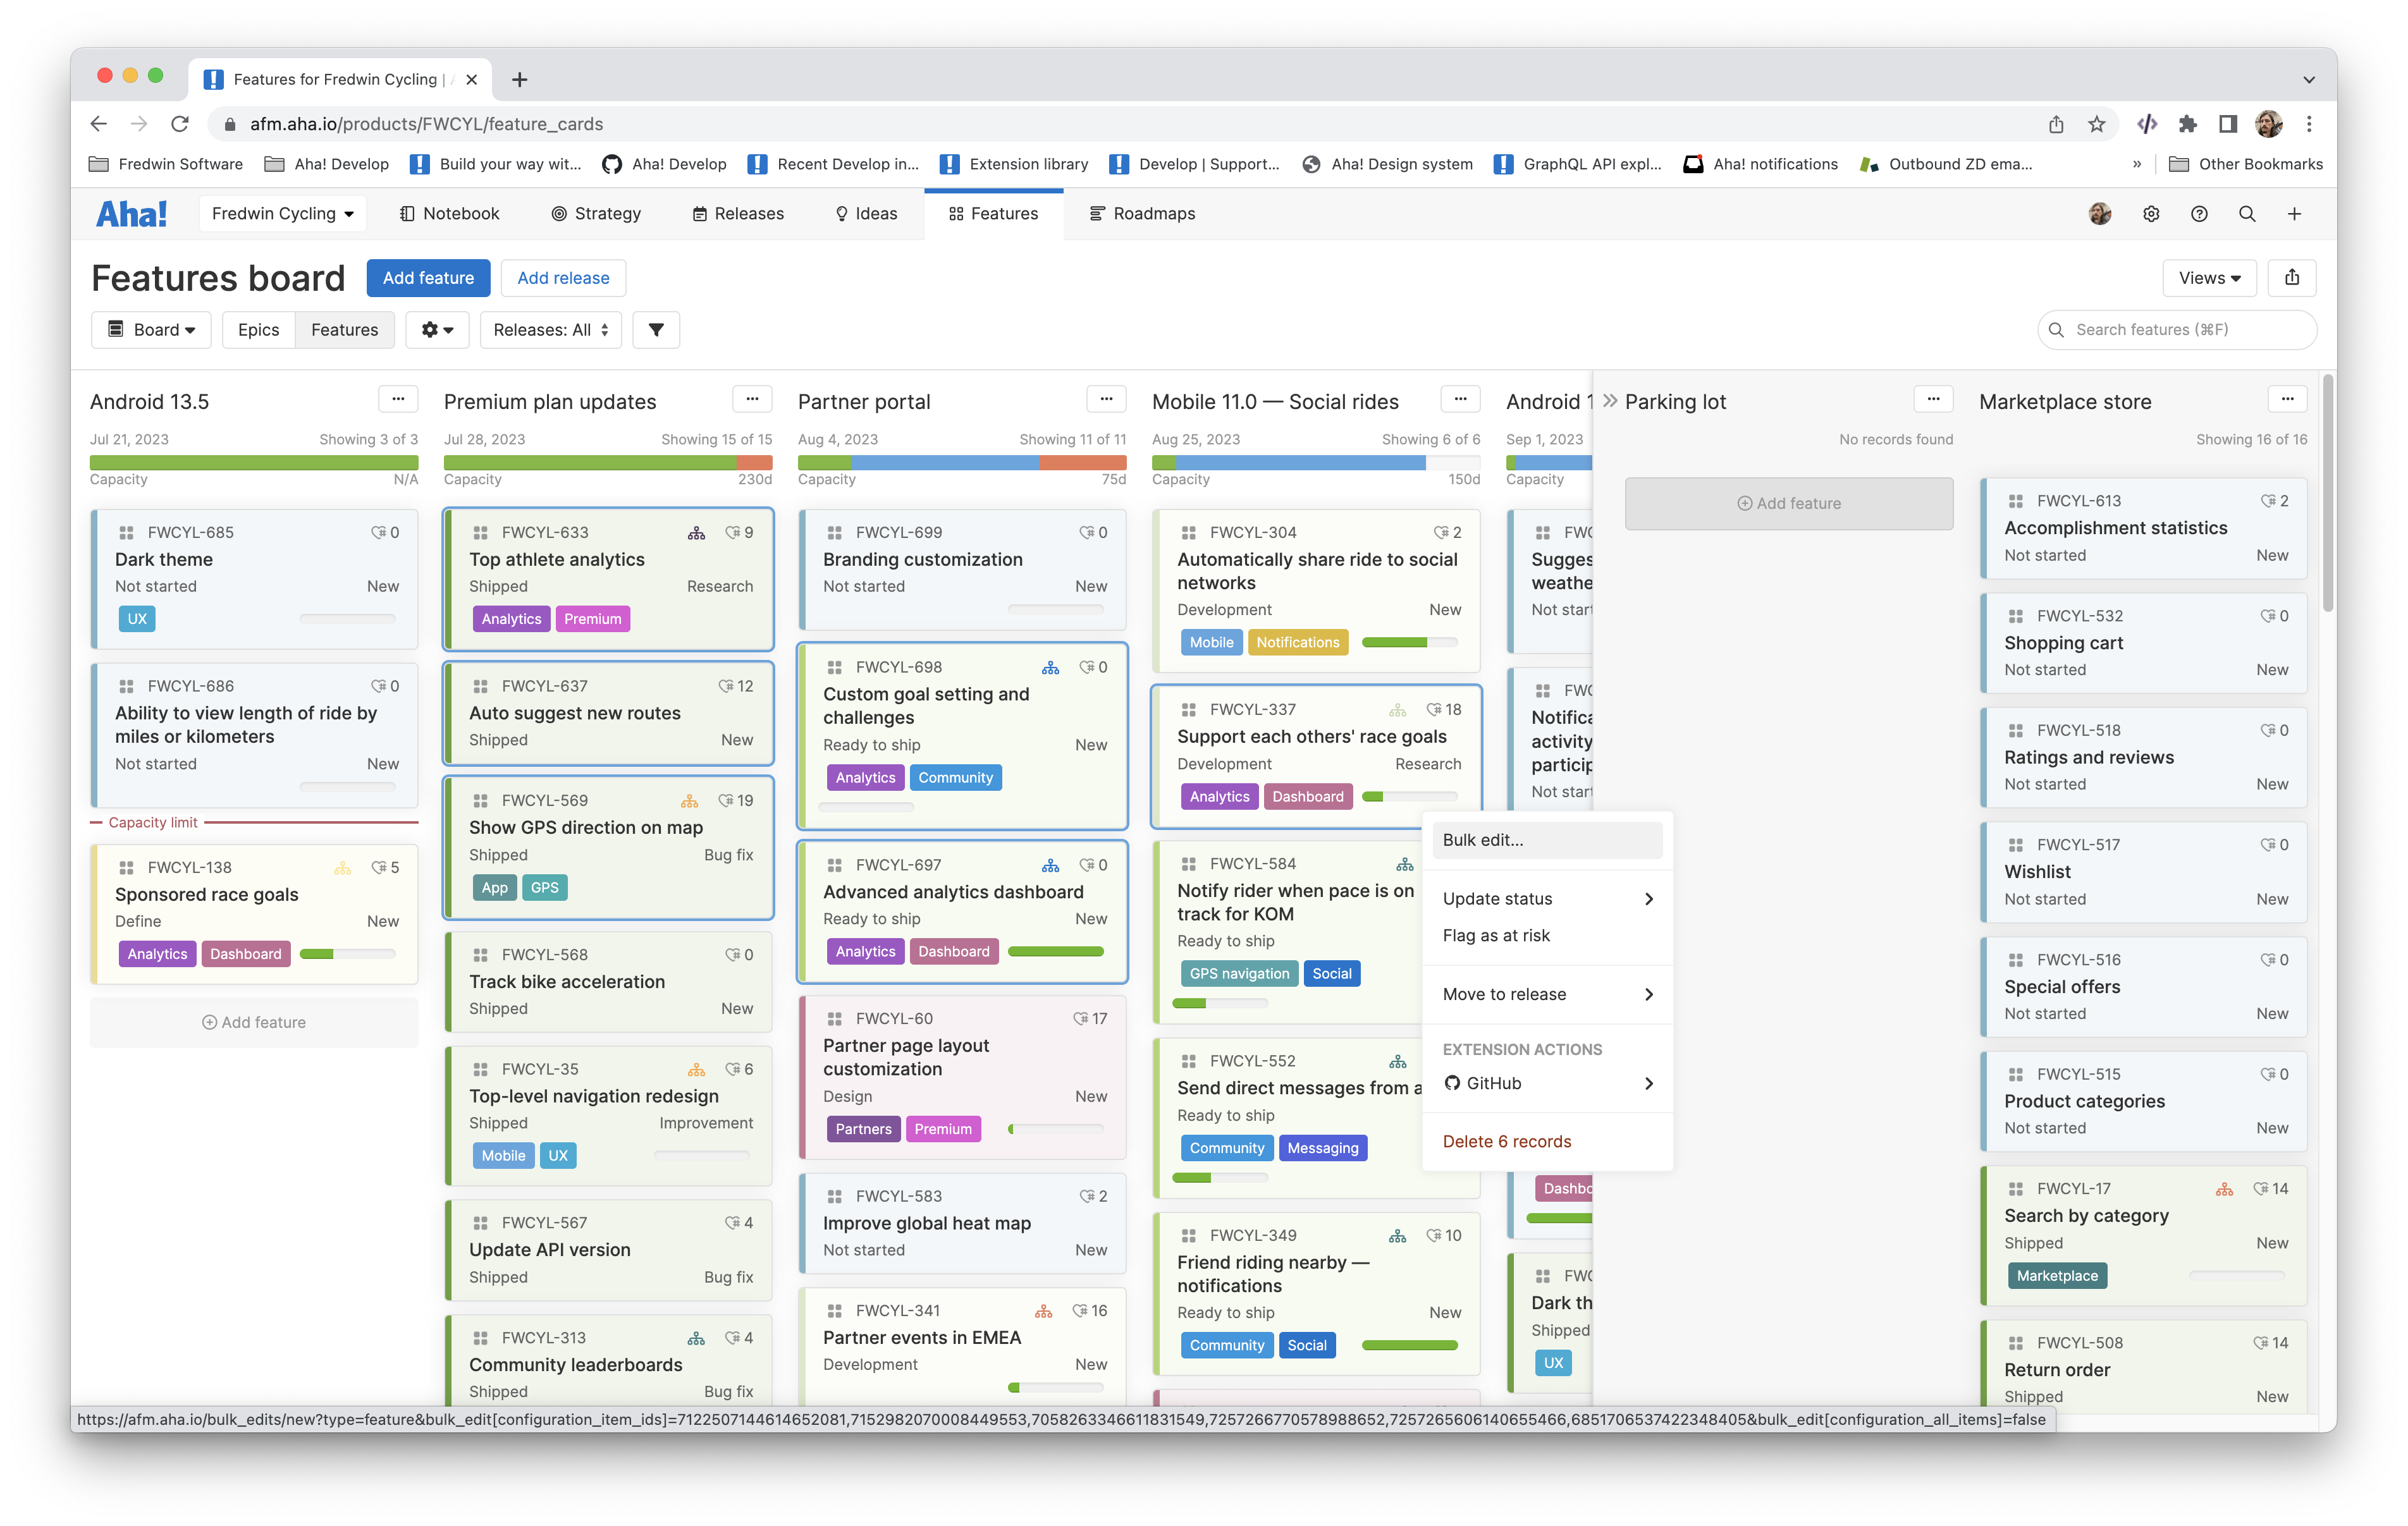This screenshot has height=1526, width=2408.
Task: Open Releases: All selector
Action: (x=551, y=330)
